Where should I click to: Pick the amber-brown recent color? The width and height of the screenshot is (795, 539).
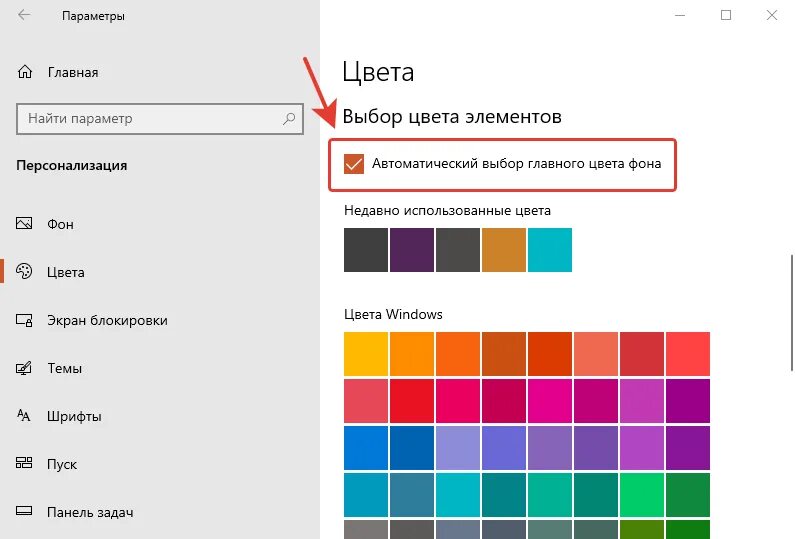(503, 250)
